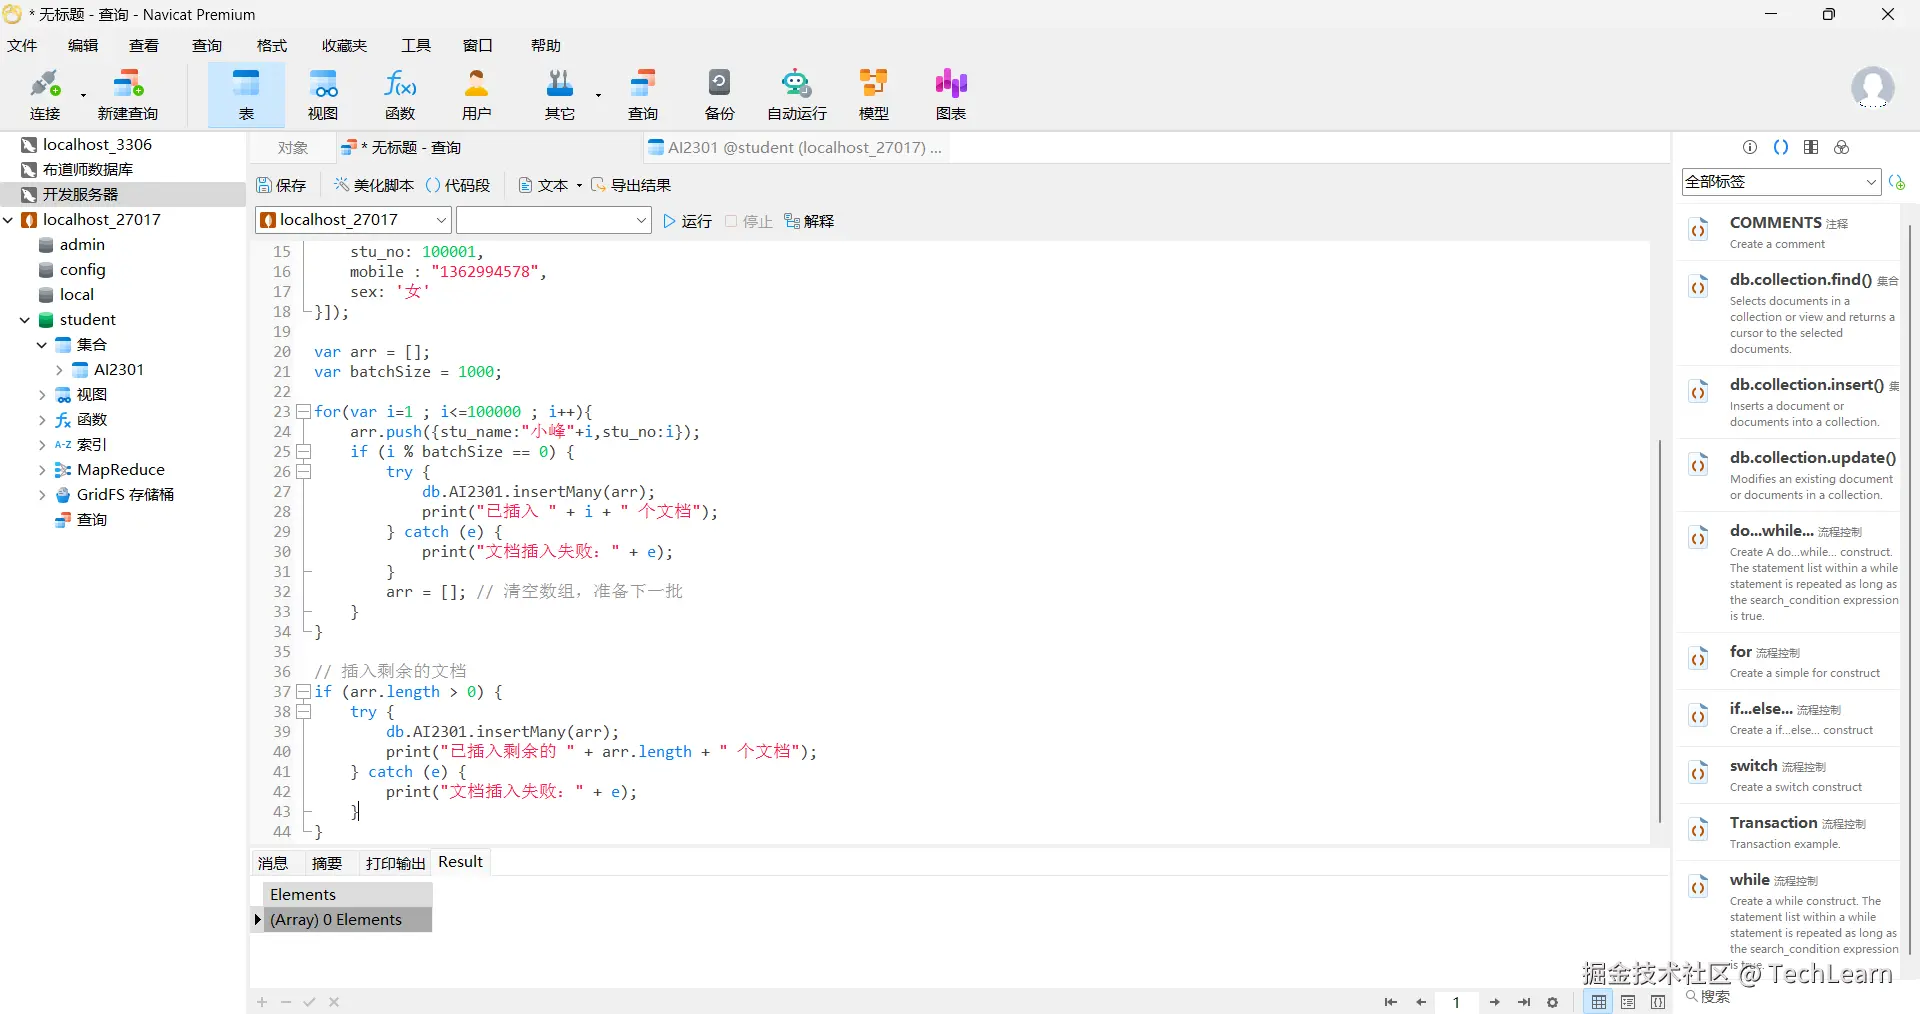Click the 美化脚本 beautify button

pos(374,186)
